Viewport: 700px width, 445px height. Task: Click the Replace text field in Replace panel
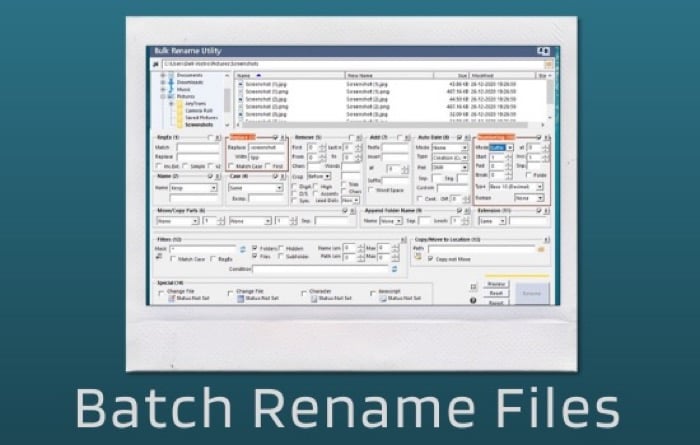click(267, 147)
